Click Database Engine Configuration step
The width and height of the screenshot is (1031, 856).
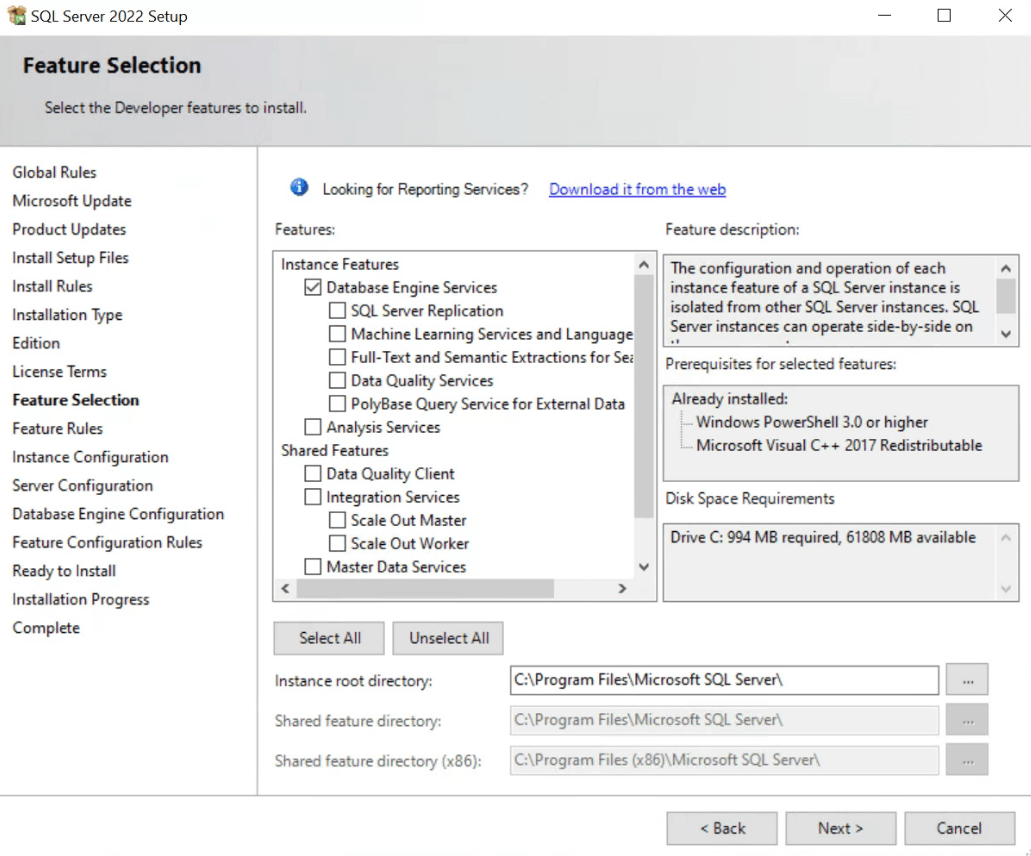coord(118,514)
